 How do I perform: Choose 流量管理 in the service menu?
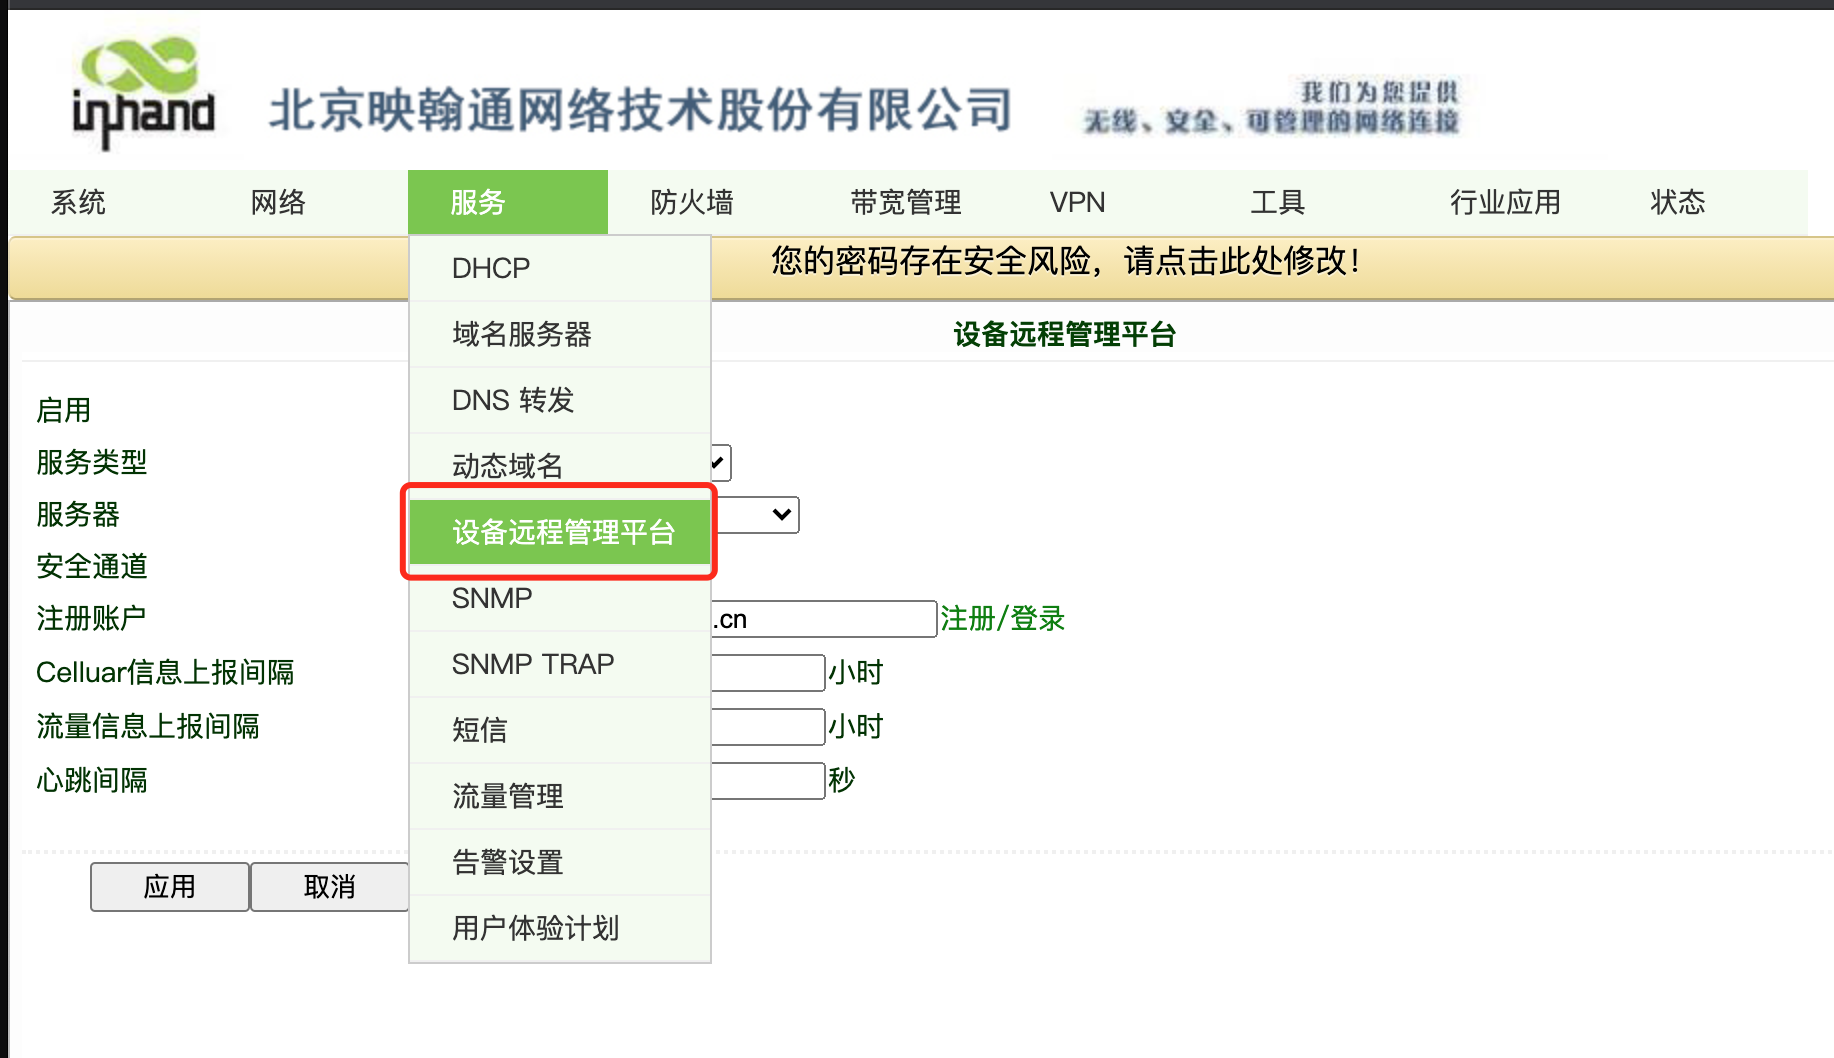507,796
